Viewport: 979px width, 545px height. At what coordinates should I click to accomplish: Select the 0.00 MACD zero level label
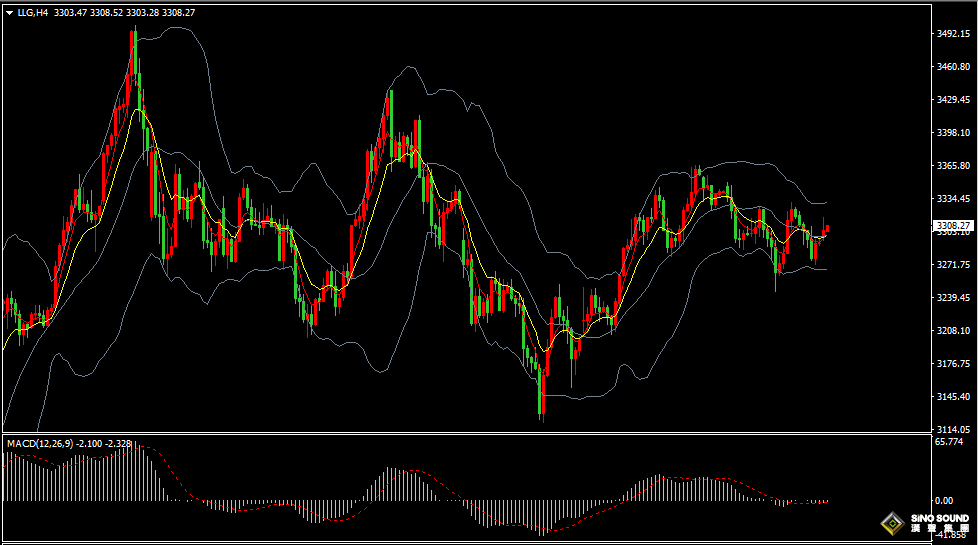point(943,500)
